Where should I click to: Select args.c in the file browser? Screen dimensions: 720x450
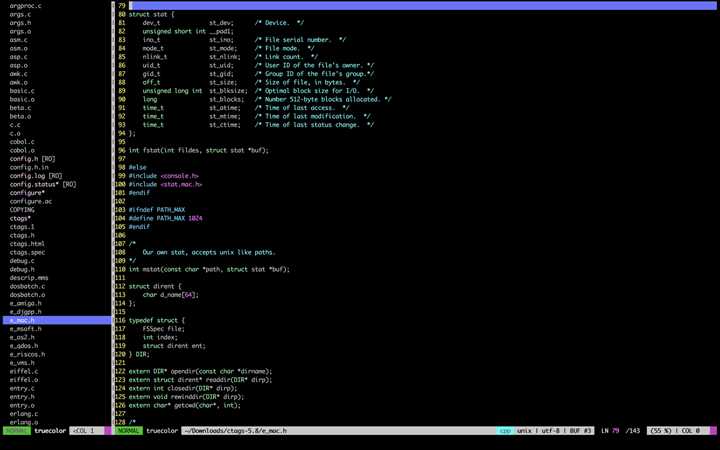click(x=20, y=14)
